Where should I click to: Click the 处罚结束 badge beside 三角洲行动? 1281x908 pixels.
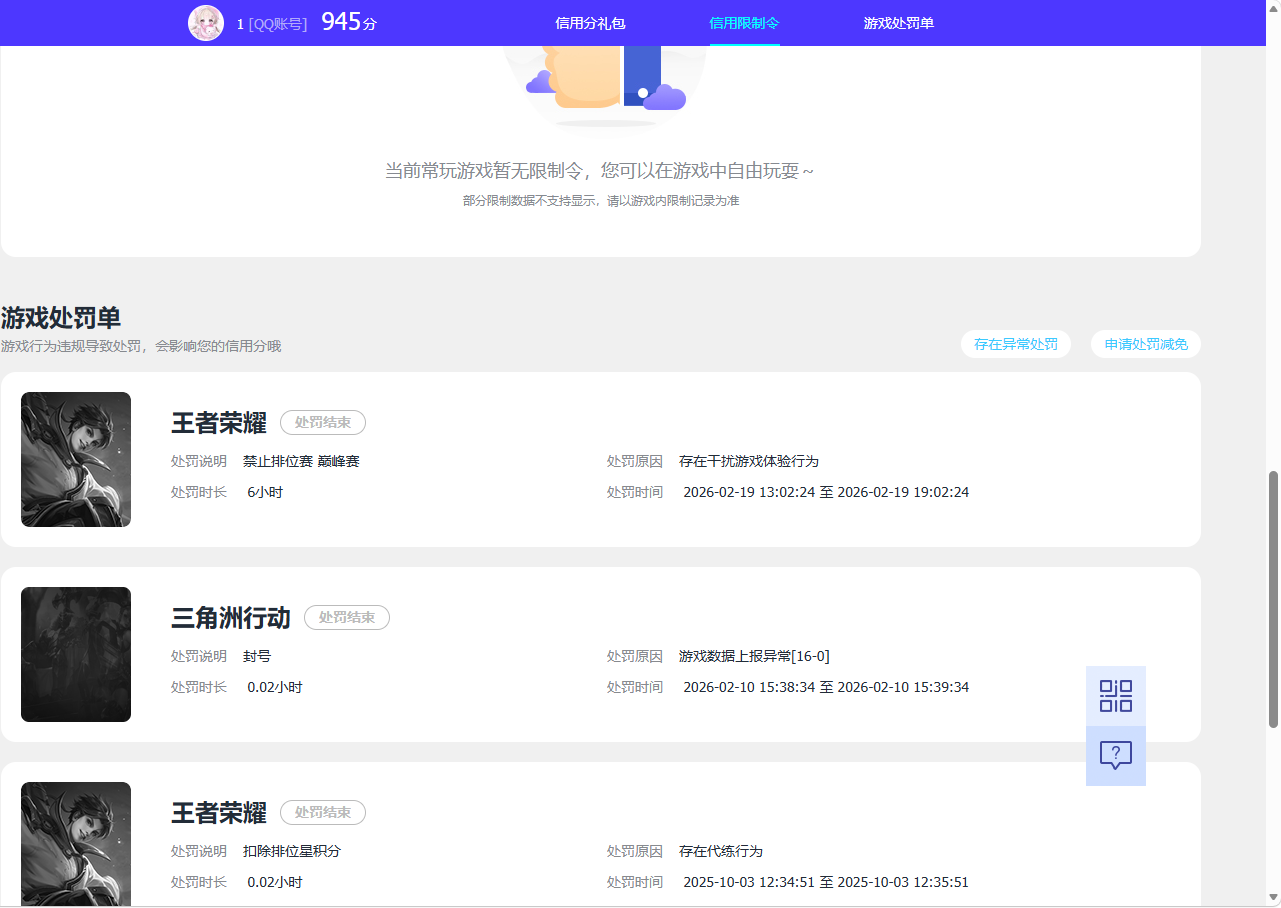[x=347, y=618]
